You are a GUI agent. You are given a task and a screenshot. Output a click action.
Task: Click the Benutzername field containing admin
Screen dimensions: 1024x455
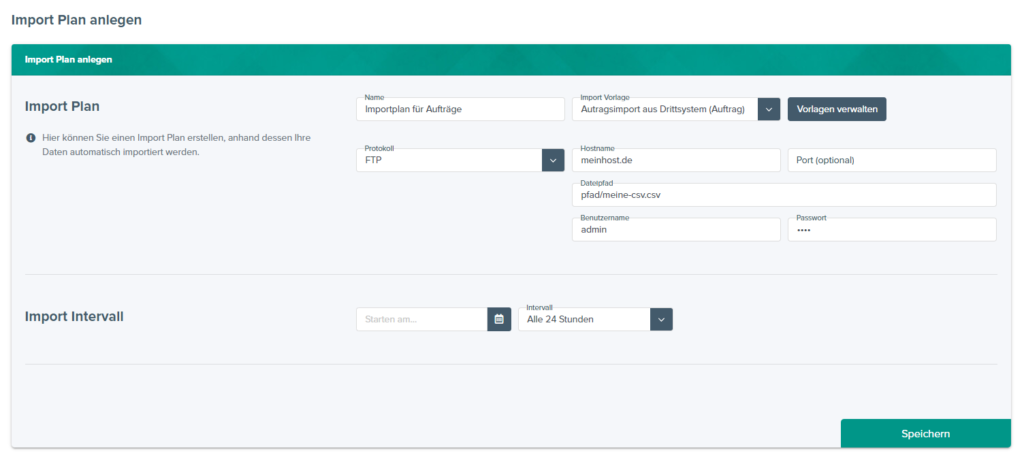point(675,230)
